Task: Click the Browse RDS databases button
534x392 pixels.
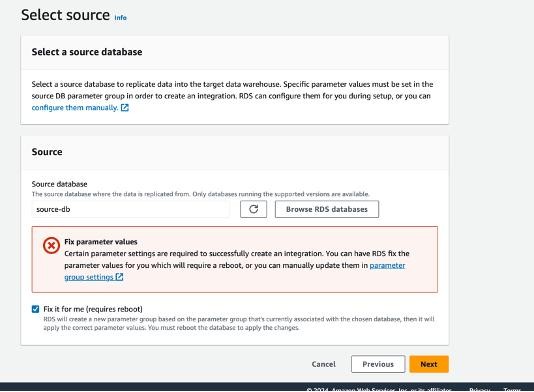Action: (x=327, y=209)
